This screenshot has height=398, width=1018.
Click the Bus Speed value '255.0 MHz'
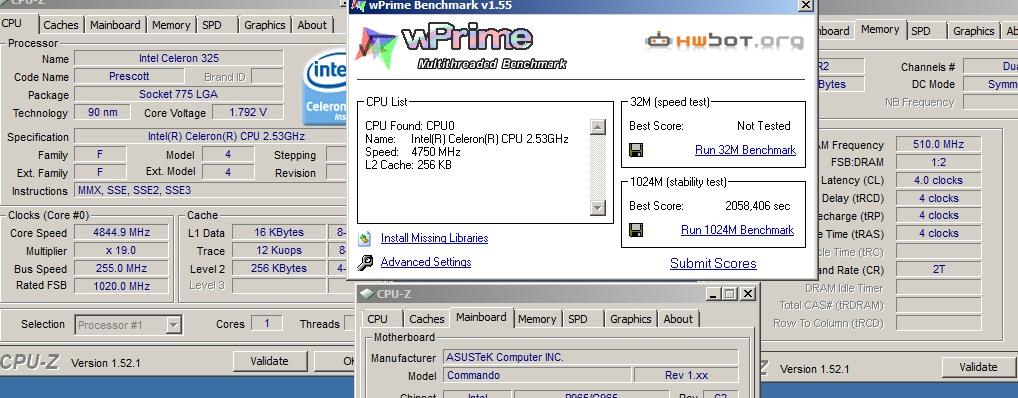tap(121, 268)
